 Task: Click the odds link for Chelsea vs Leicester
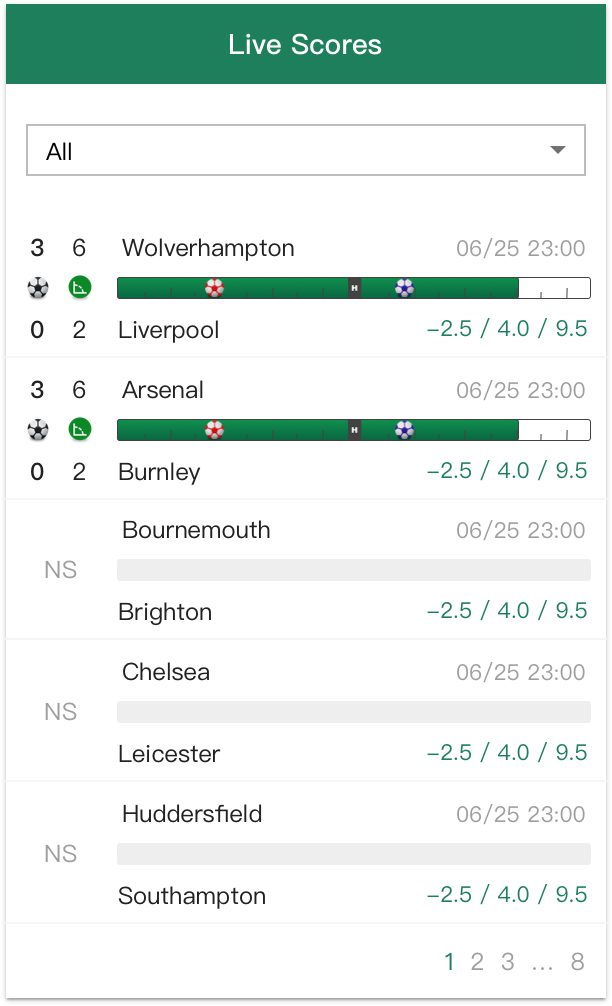point(510,753)
